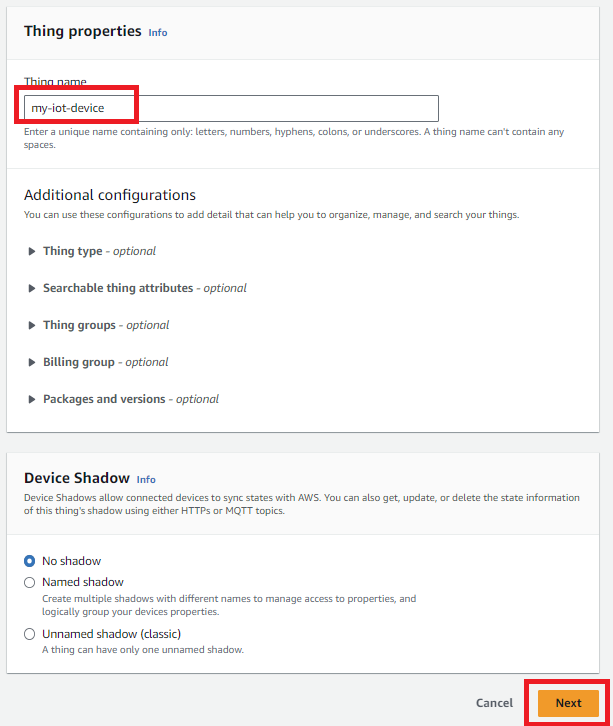The height and width of the screenshot is (726, 613).
Task: Click the Billing group arrow icon
Action: pyautogui.click(x=32, y=362)
